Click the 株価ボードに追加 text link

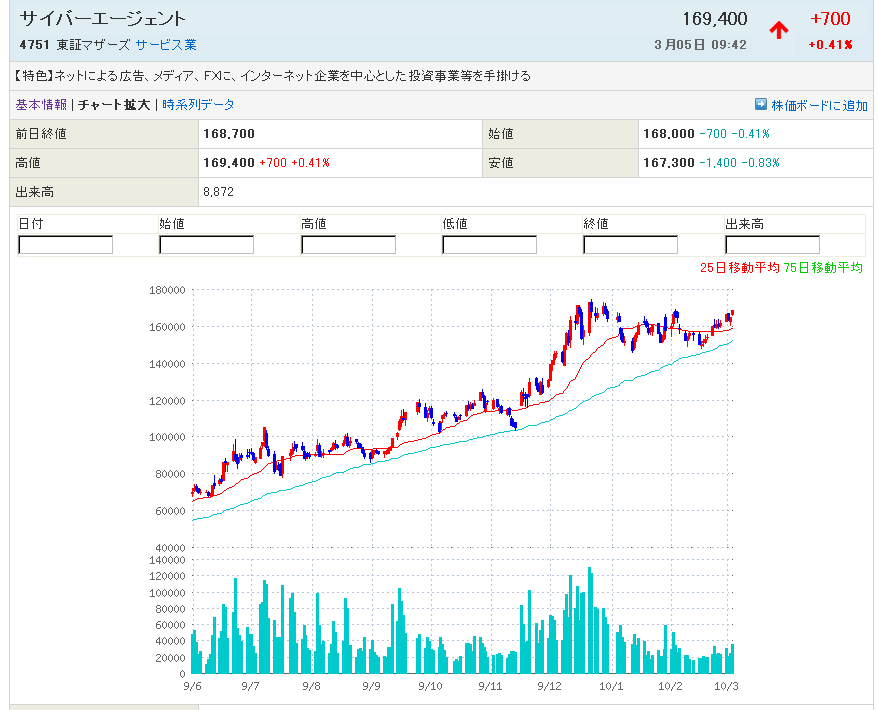click(820, 105)
